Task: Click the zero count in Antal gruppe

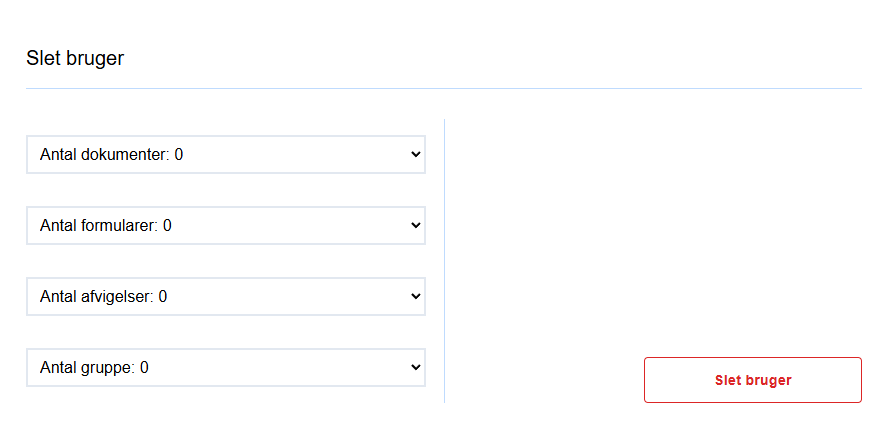Action: click(144, 367)
